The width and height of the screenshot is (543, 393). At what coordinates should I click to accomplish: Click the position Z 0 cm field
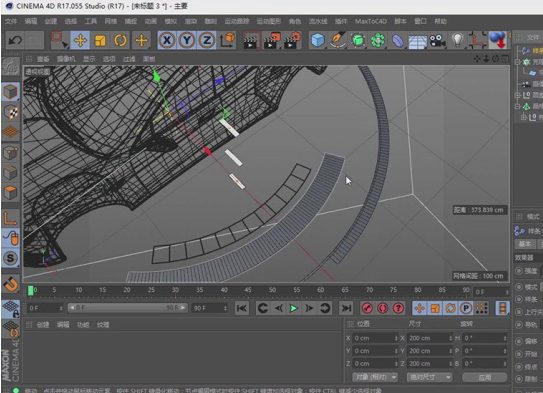coord(375,364)
